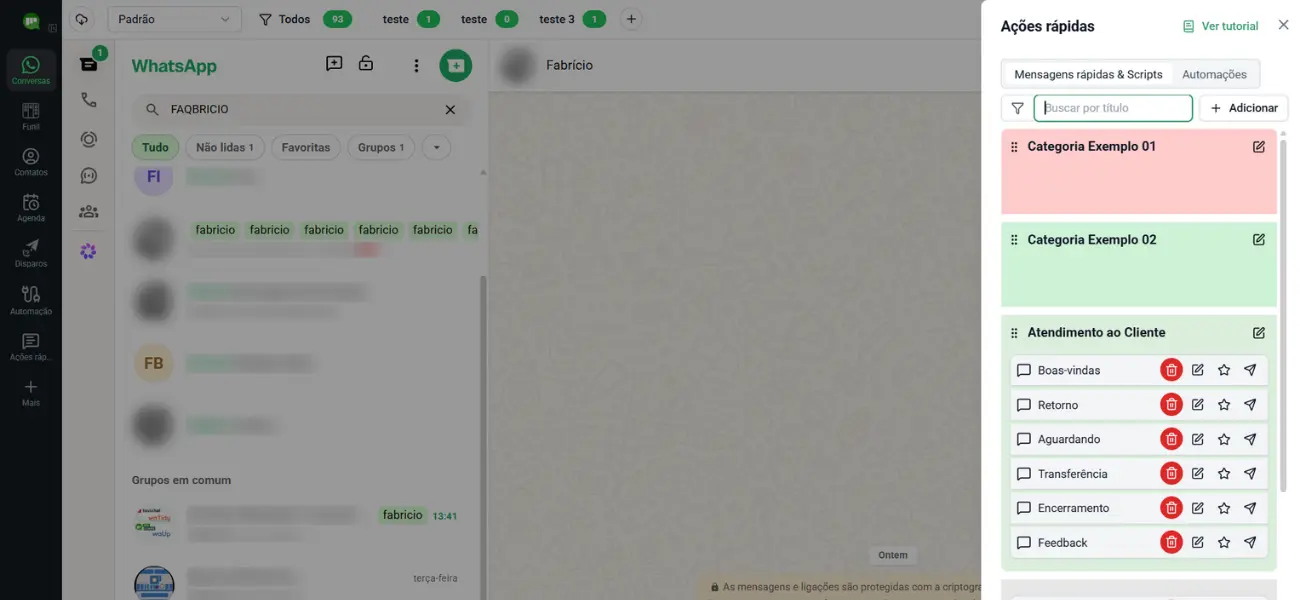Open the FB contact avatar chat
Image resolution: width=1300 pixels, height=600 pixels.
154,364
